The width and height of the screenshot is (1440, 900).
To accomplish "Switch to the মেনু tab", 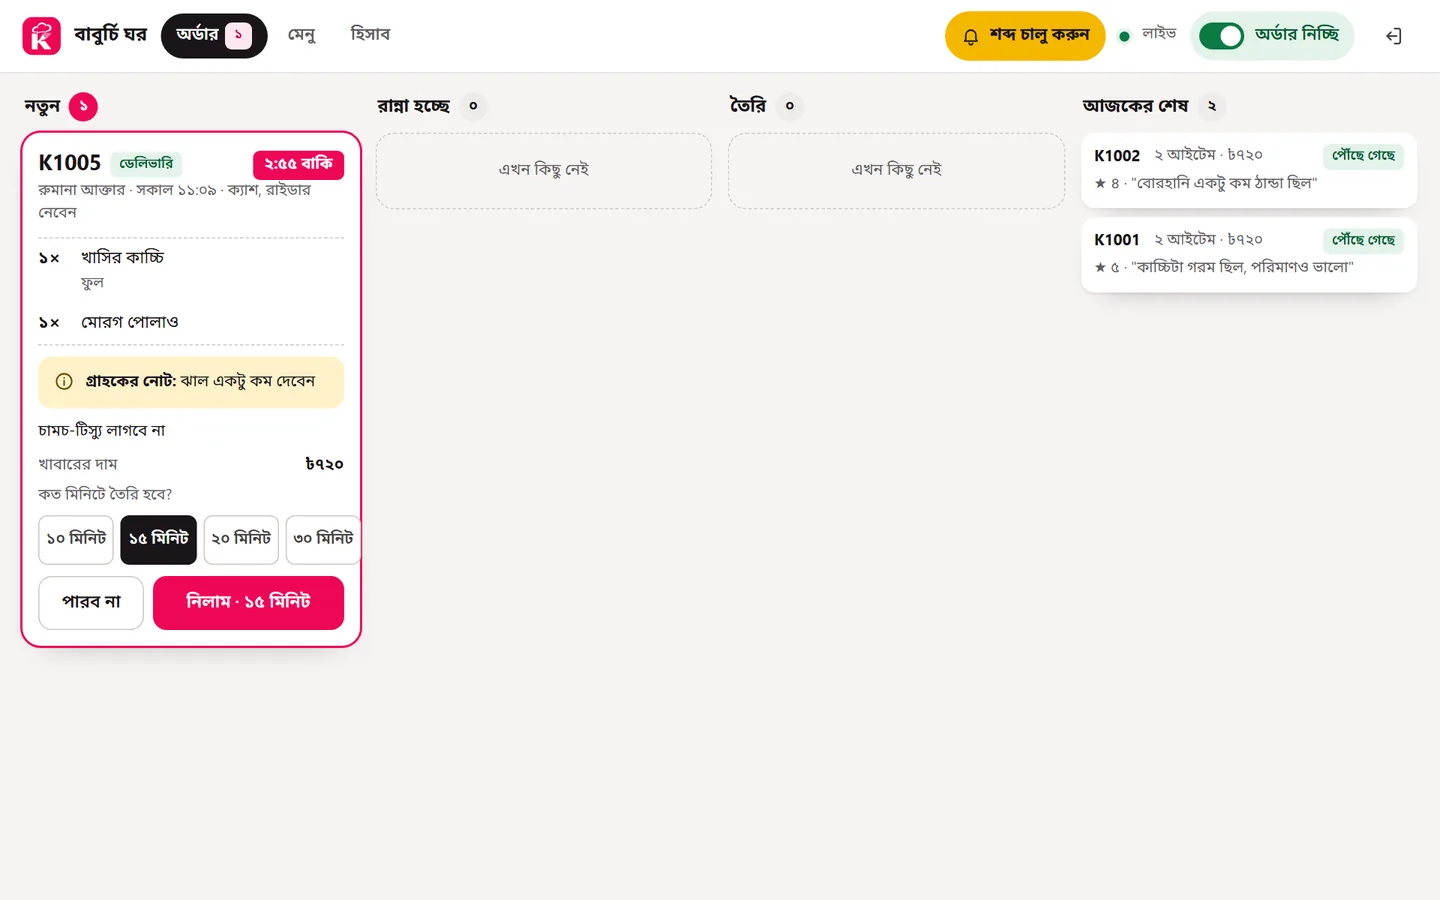I will tap(302, 36).
